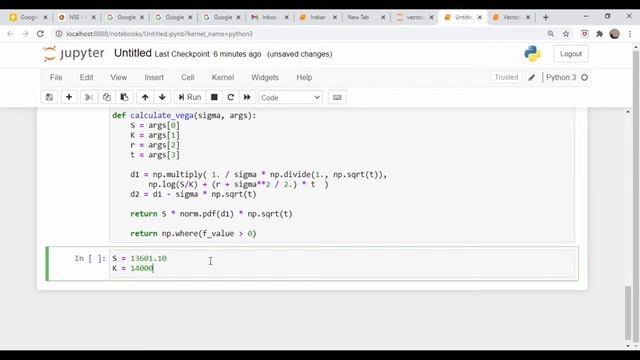Open the Cell menu

pos(188,78)
